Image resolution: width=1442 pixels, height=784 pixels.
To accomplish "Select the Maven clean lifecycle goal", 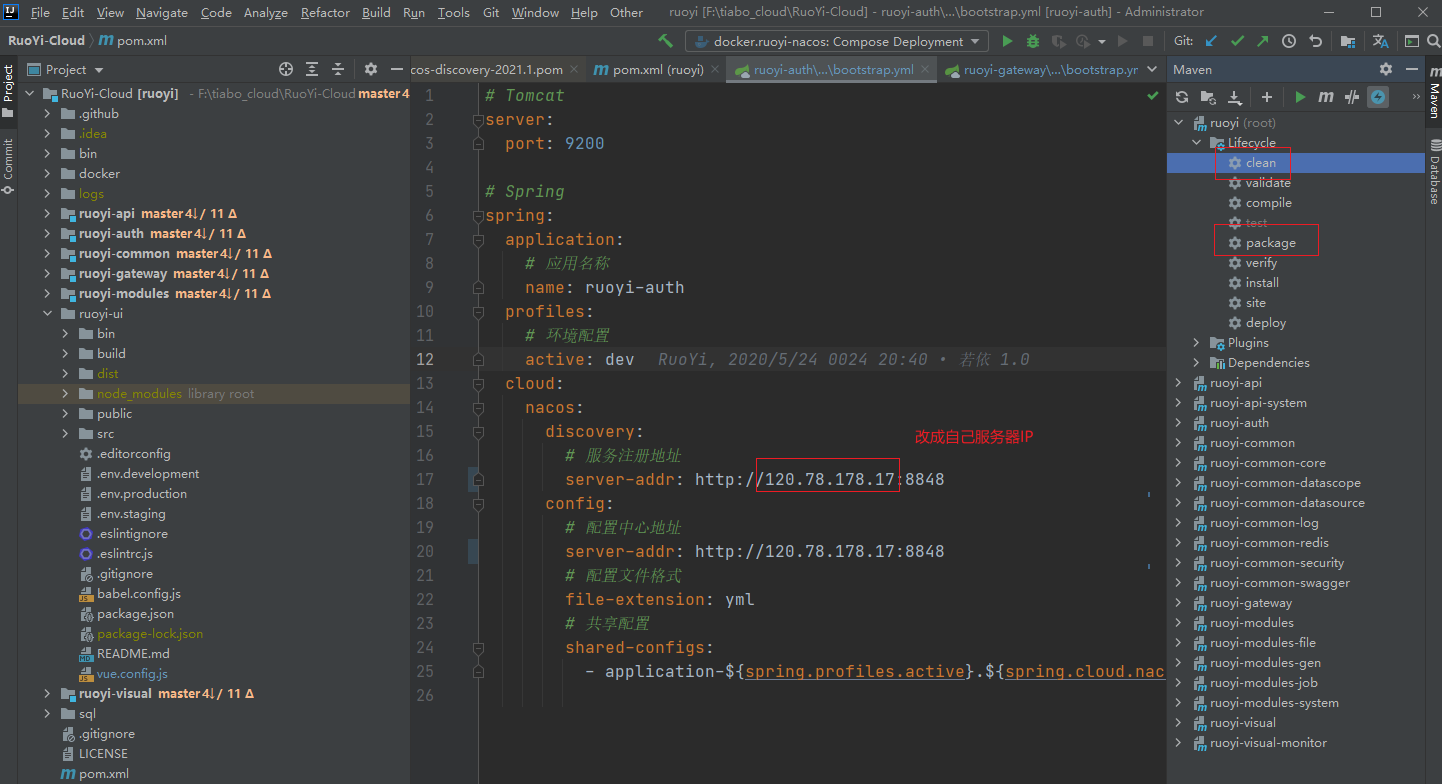I will click(x=1260, y=163).
